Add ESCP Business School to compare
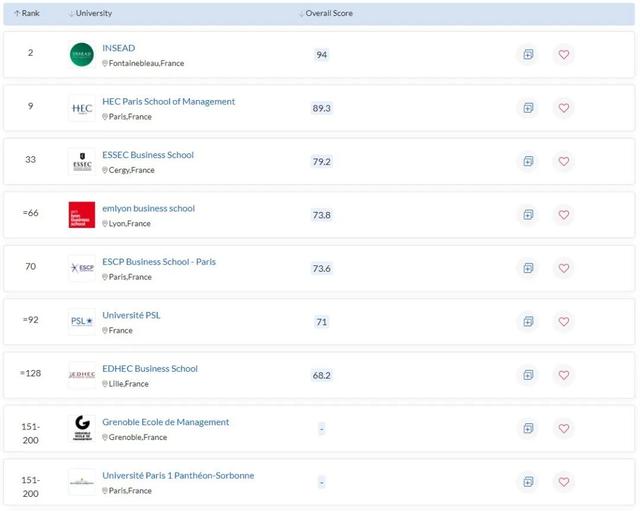640x511 pixels. pyautogui.click(x=528, y=268)
